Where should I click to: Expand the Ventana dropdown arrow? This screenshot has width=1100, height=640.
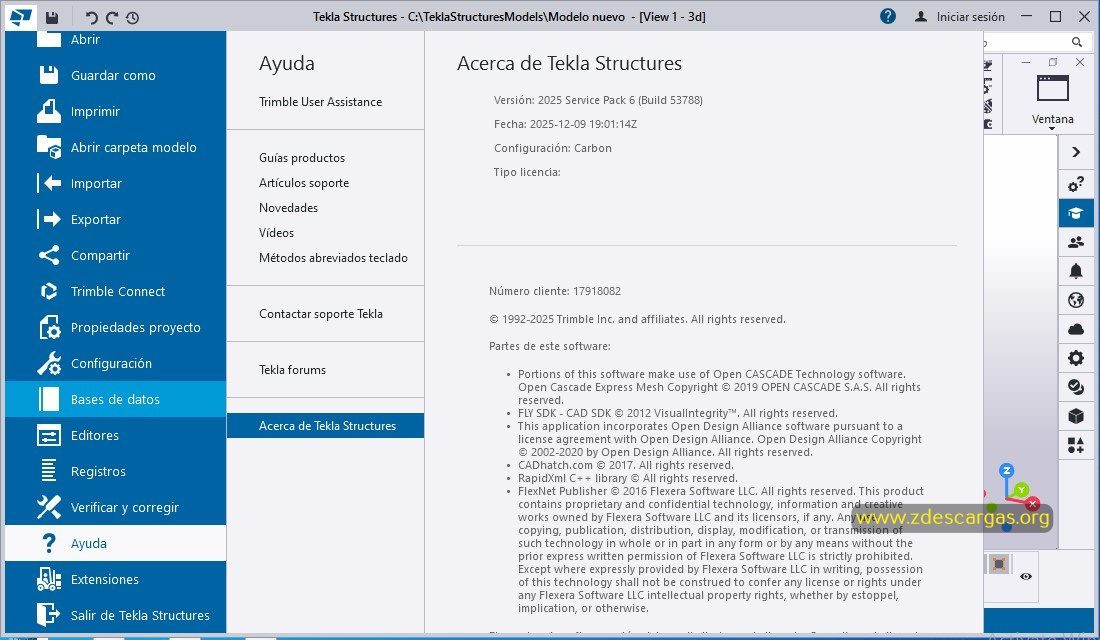1052,129
